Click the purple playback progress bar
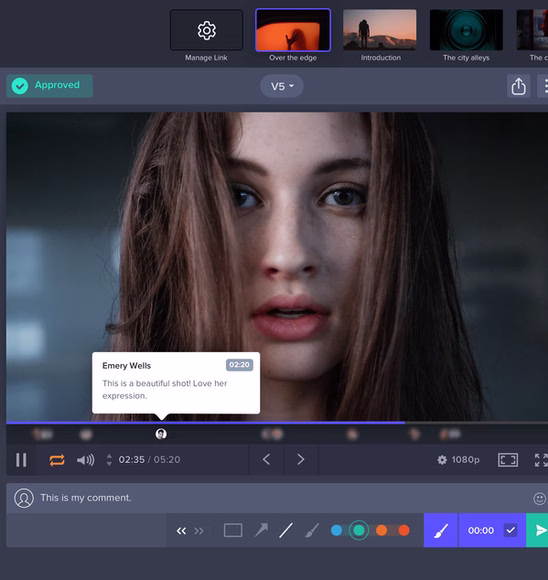 tap(205, 422)
